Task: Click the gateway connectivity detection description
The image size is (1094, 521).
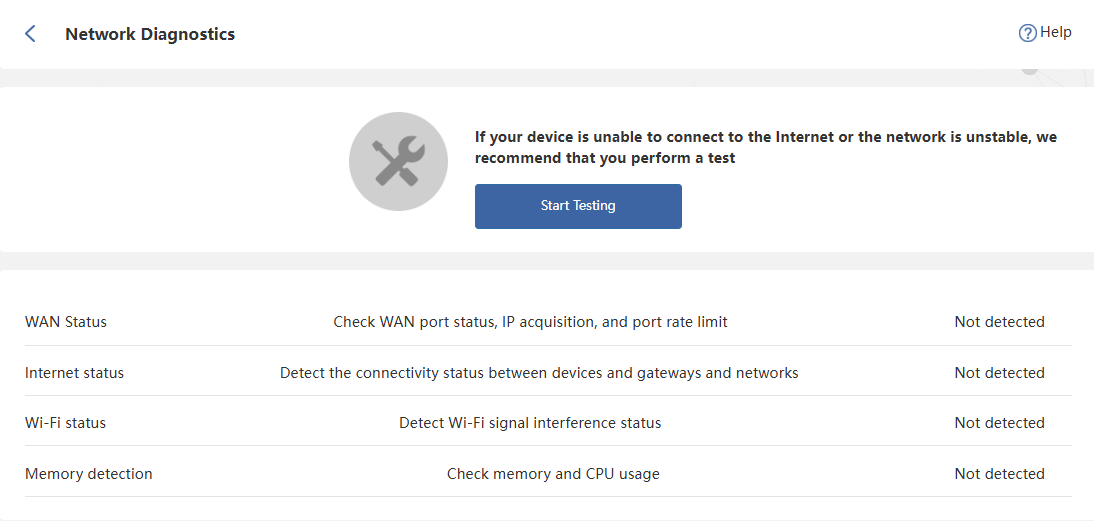Action: click(539, 373)
